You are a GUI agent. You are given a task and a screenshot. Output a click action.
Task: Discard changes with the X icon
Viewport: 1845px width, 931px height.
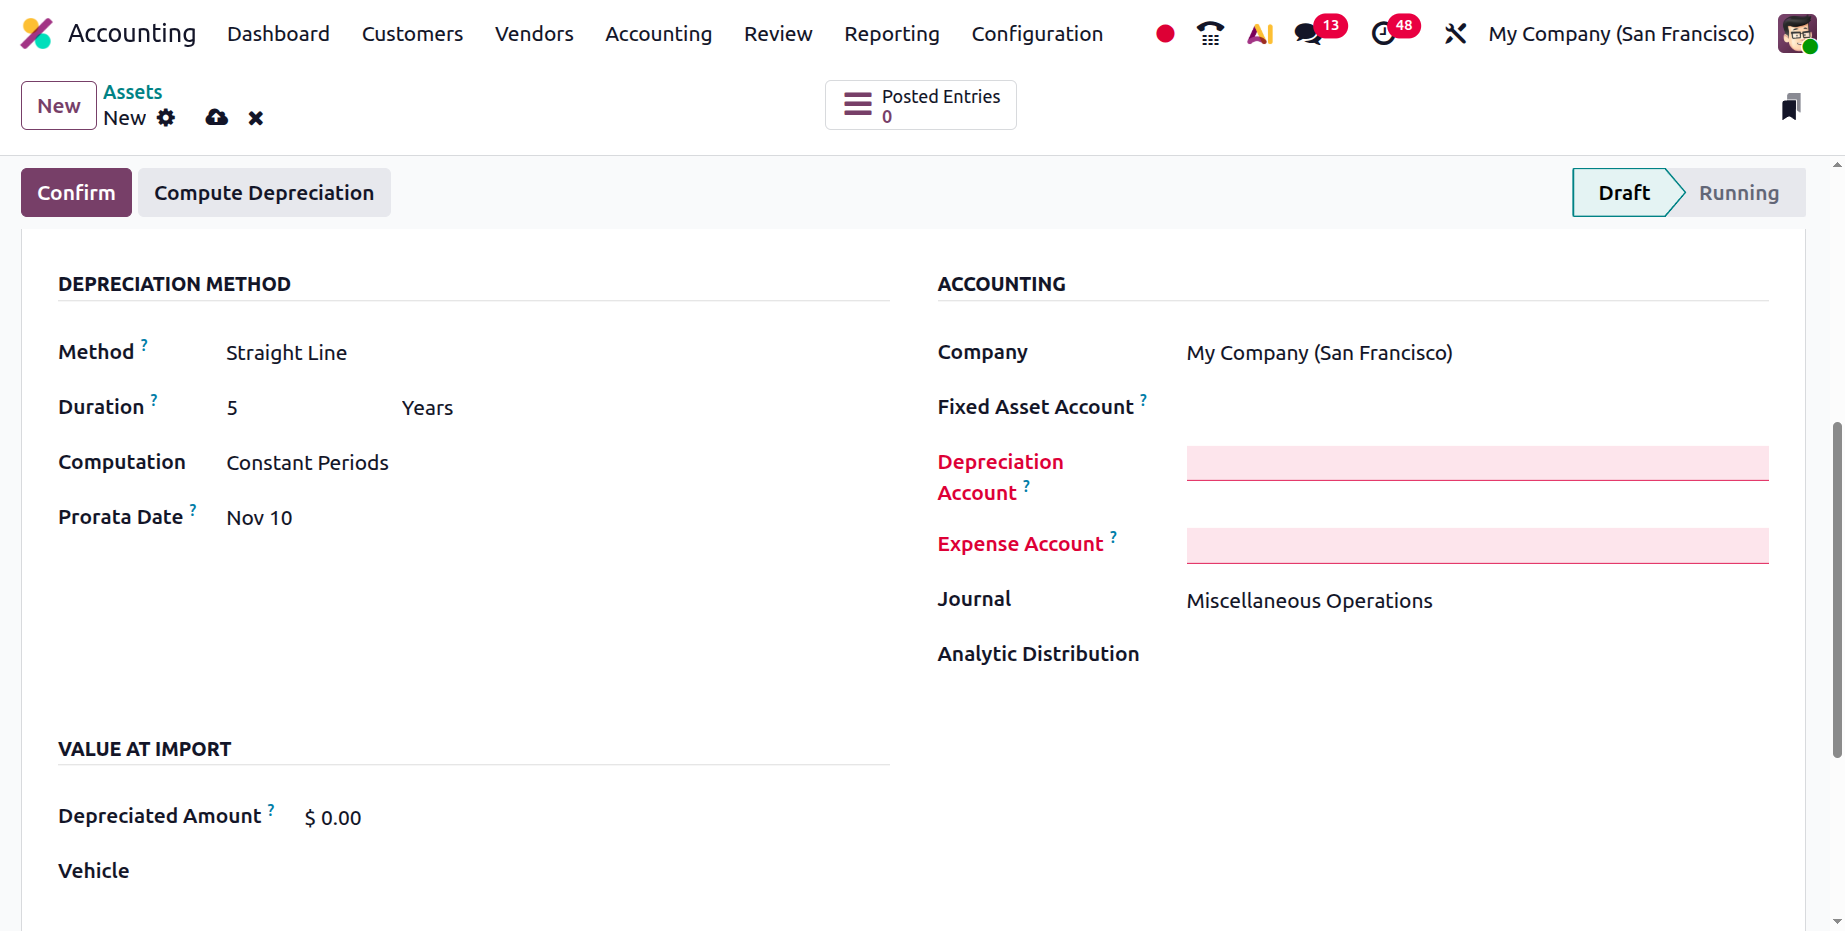coord(256,118)
